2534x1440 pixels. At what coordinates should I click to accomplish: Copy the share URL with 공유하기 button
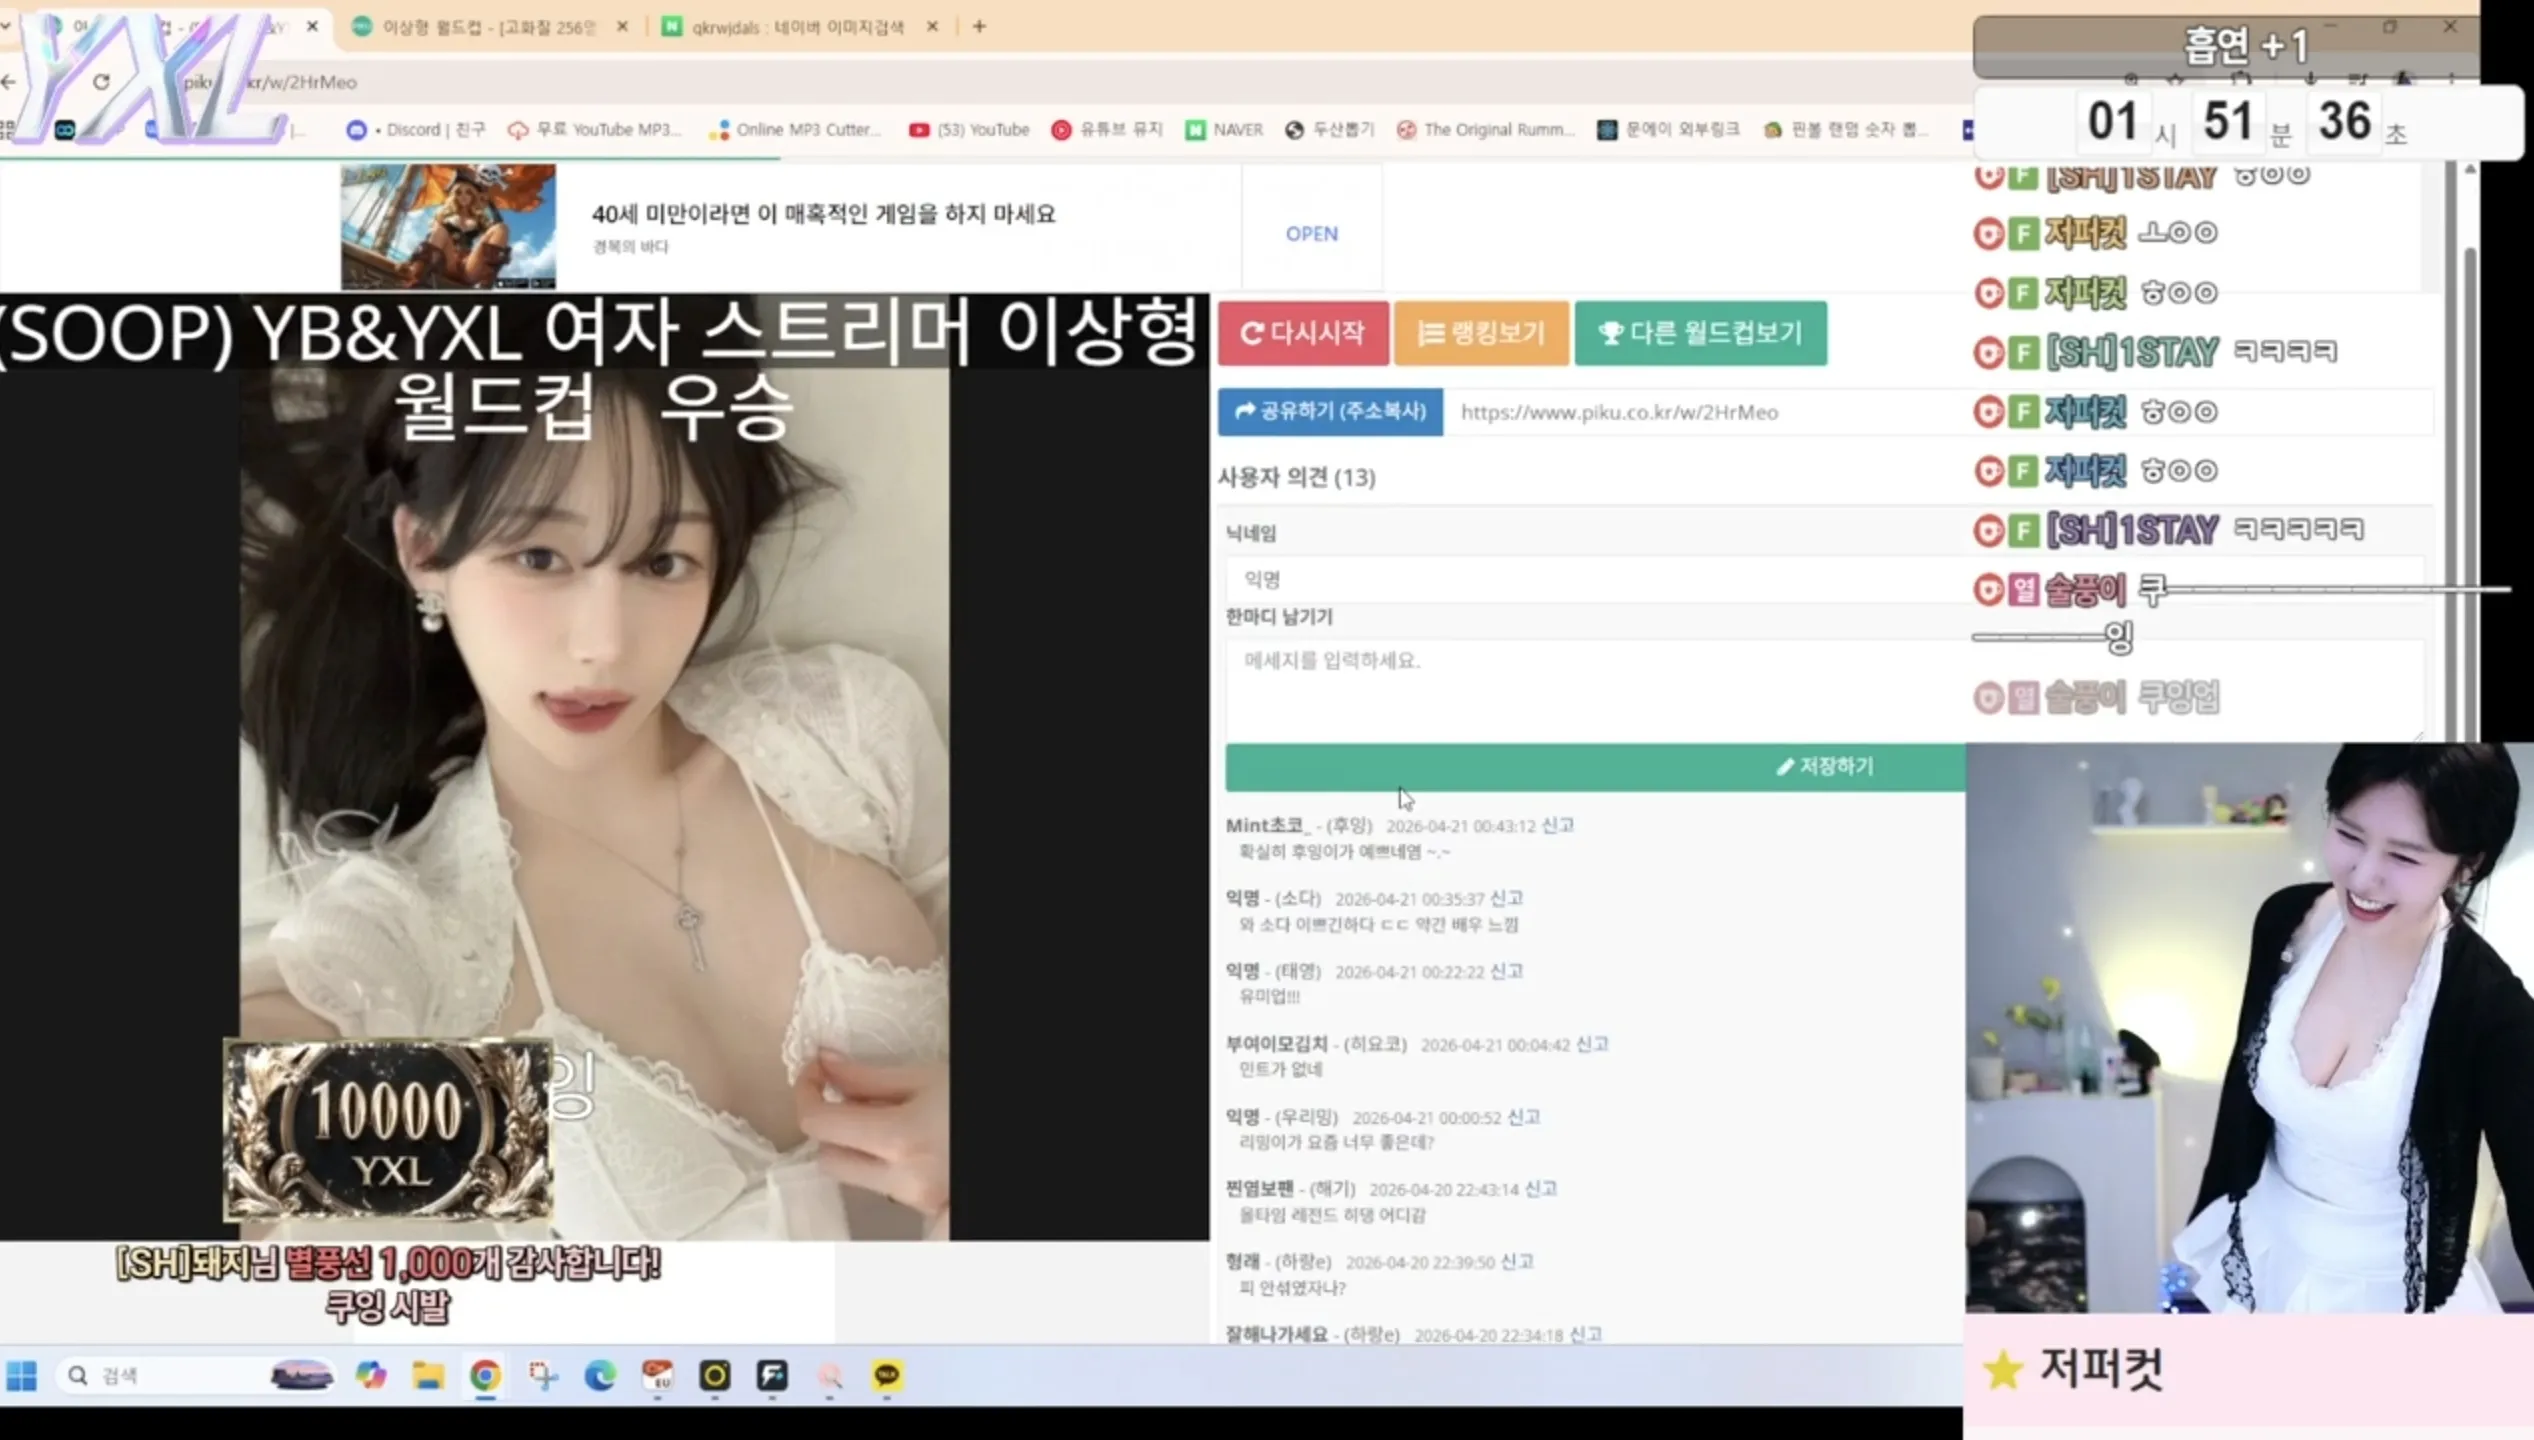click(1330, 412)
